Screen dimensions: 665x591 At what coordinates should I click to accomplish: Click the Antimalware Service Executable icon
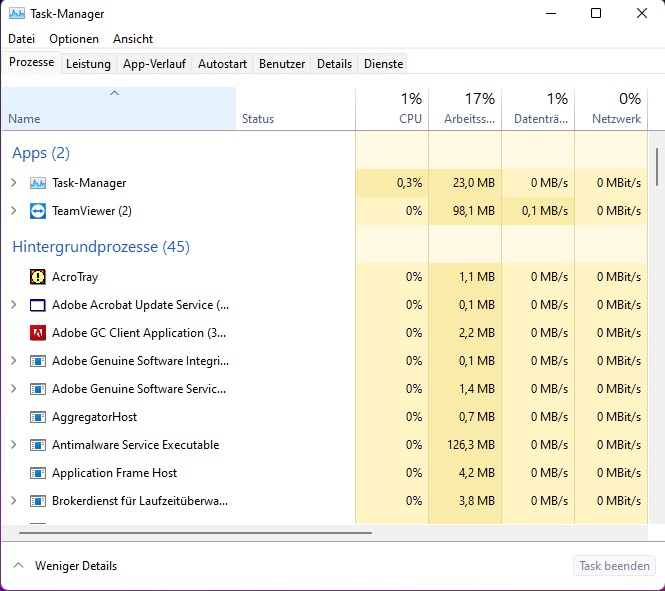(38, 445)
